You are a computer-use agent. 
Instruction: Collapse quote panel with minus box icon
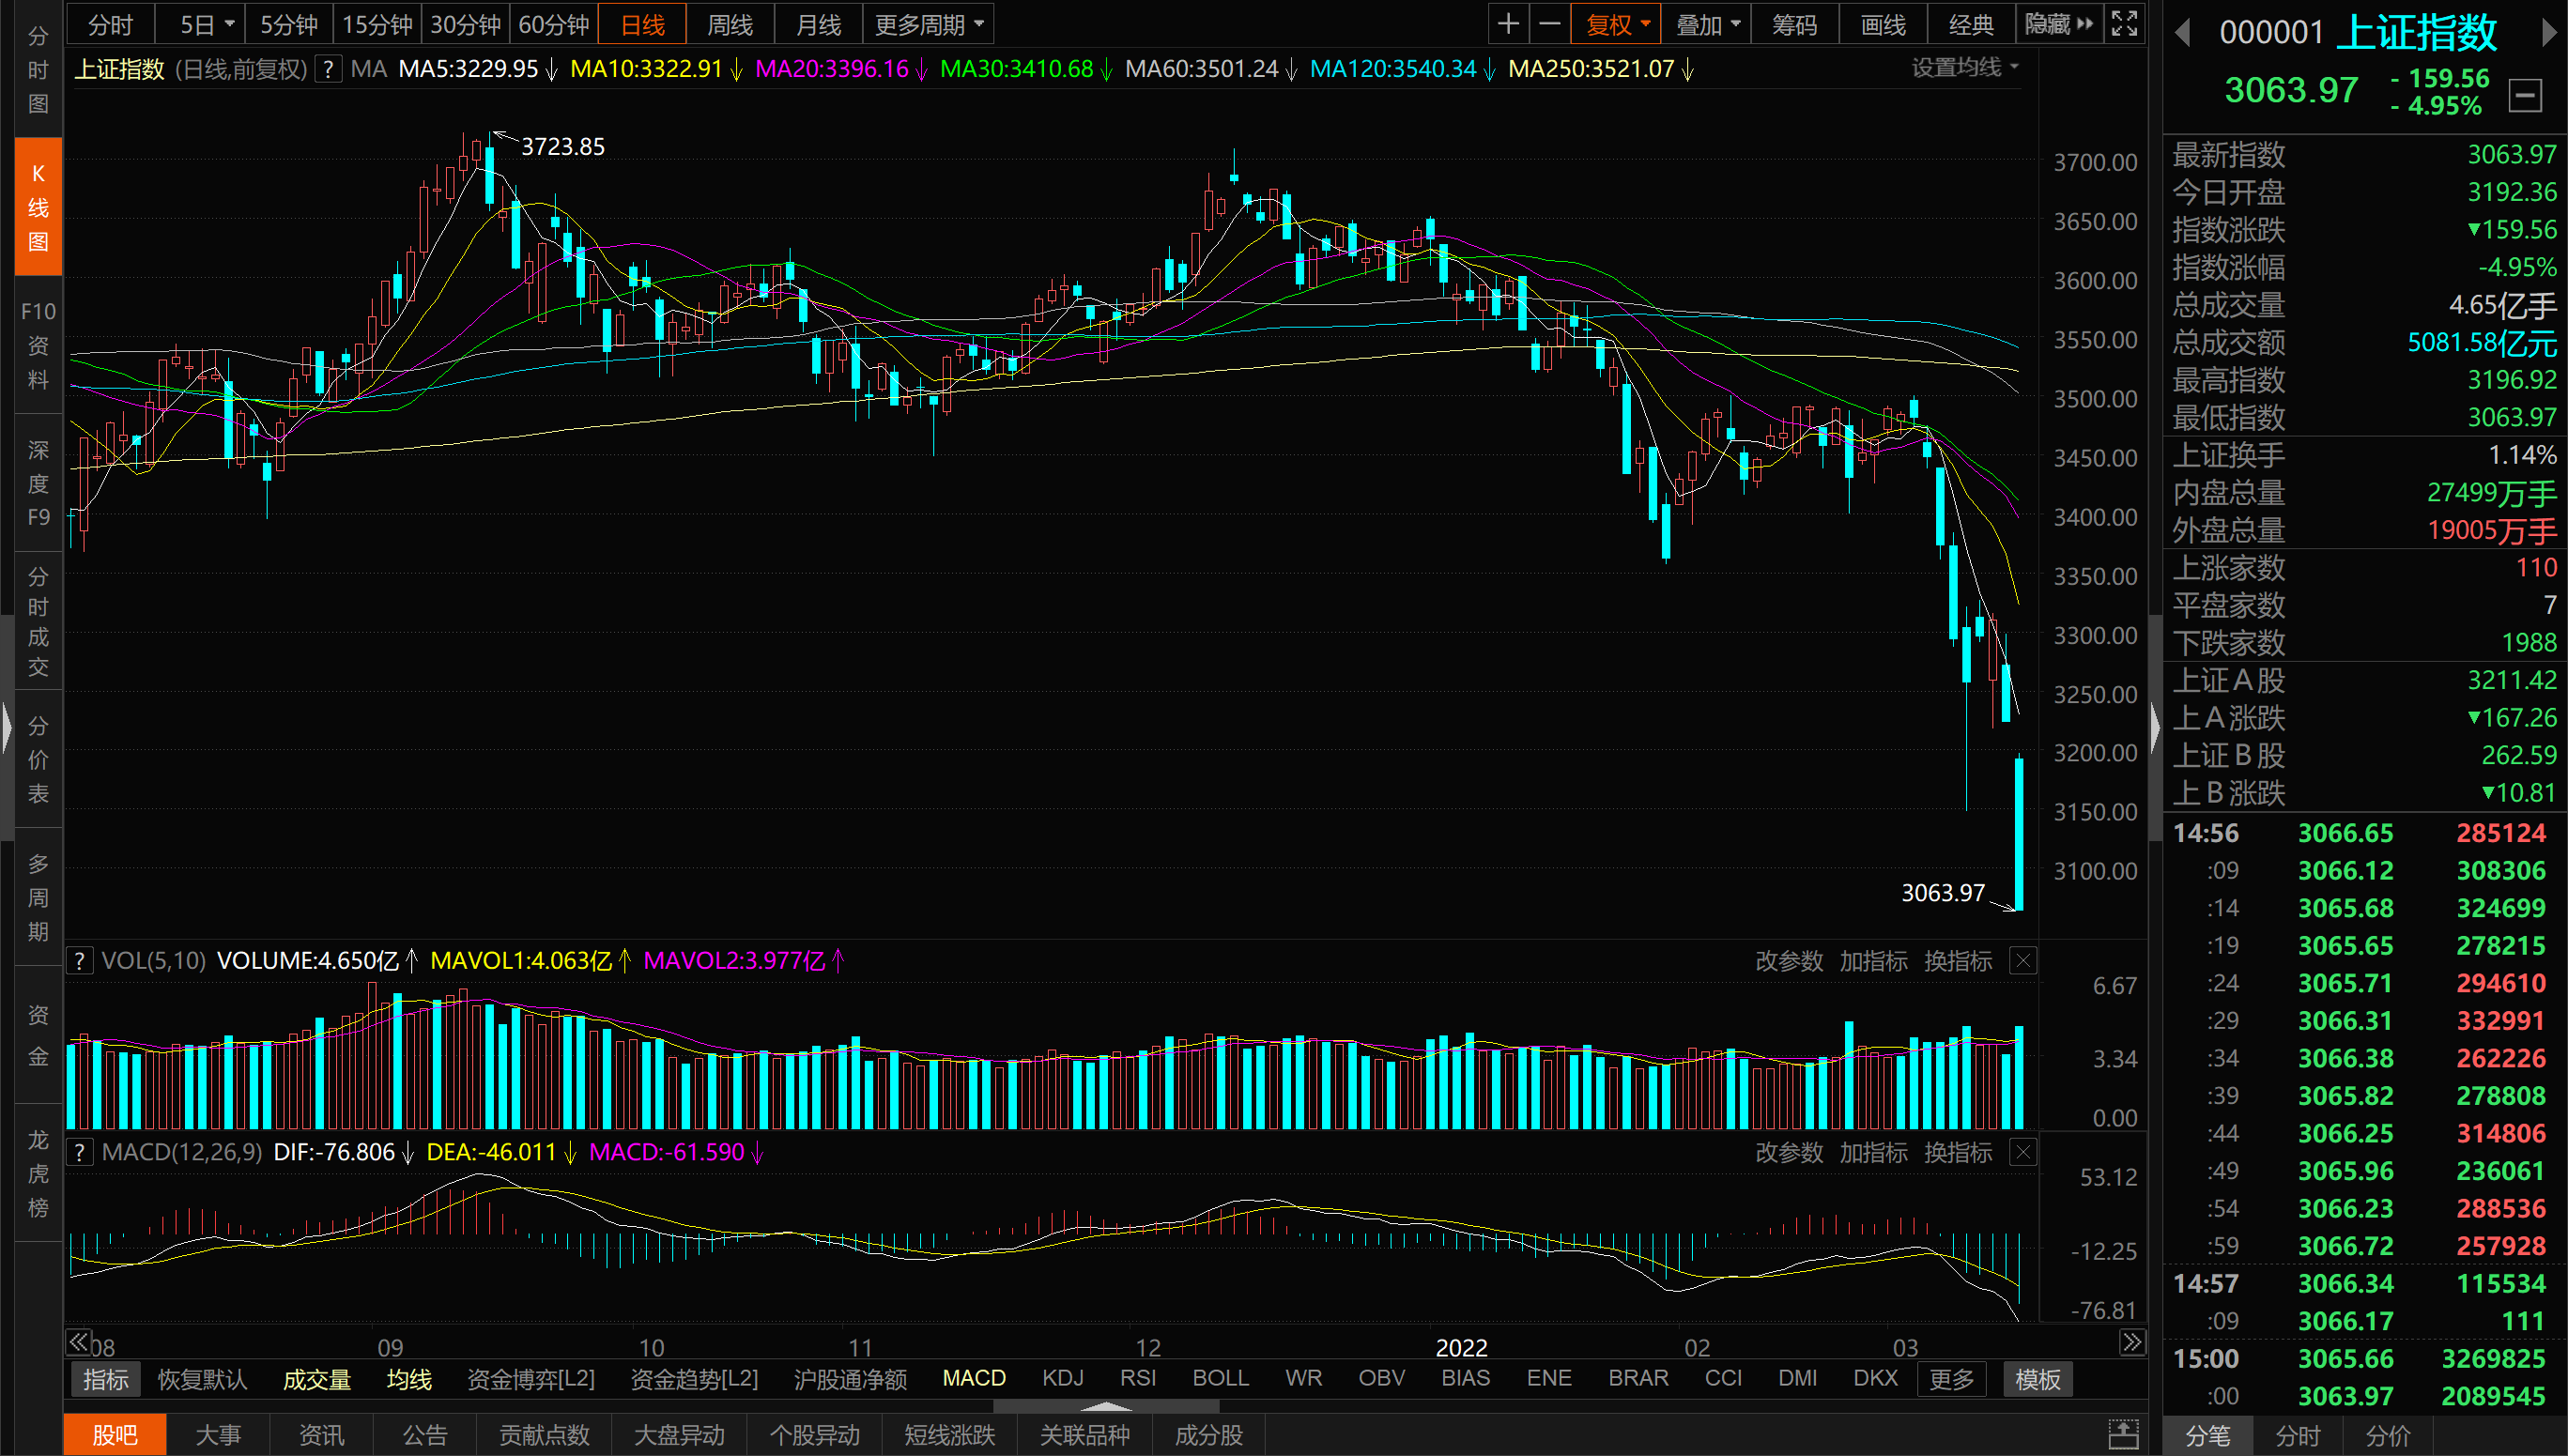pos(2525,96)
